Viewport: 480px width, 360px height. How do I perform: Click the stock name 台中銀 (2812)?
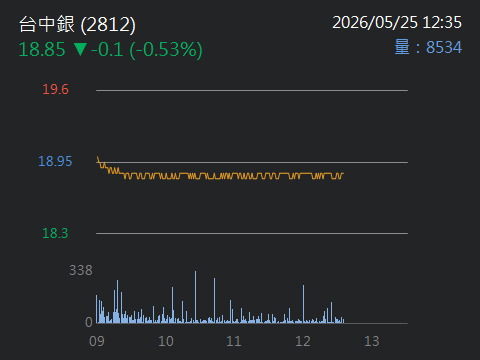coord(77,24)
